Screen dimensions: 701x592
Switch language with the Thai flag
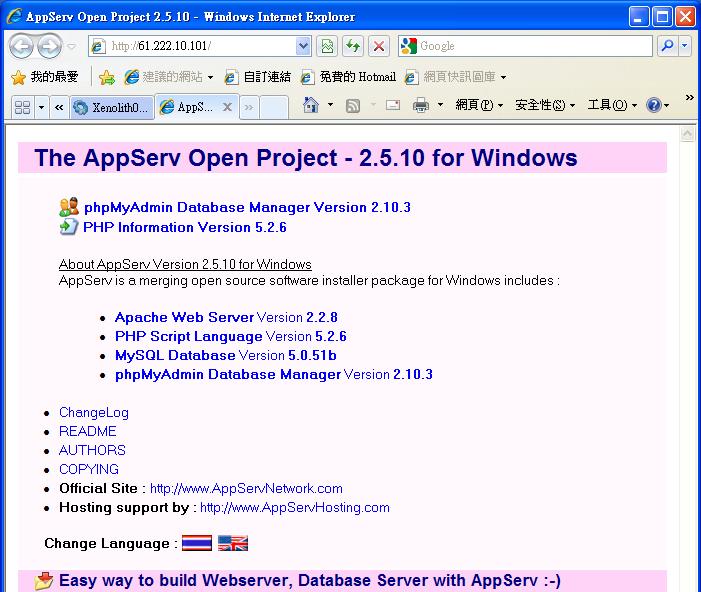click(197, 543)
